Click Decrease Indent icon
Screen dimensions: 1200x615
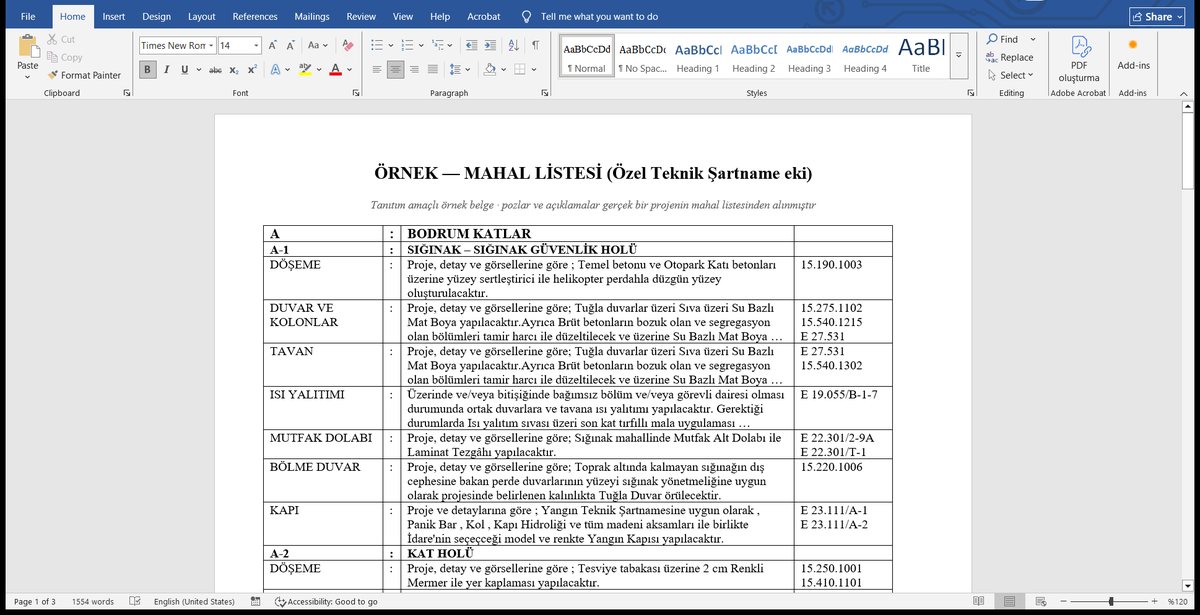471,45
